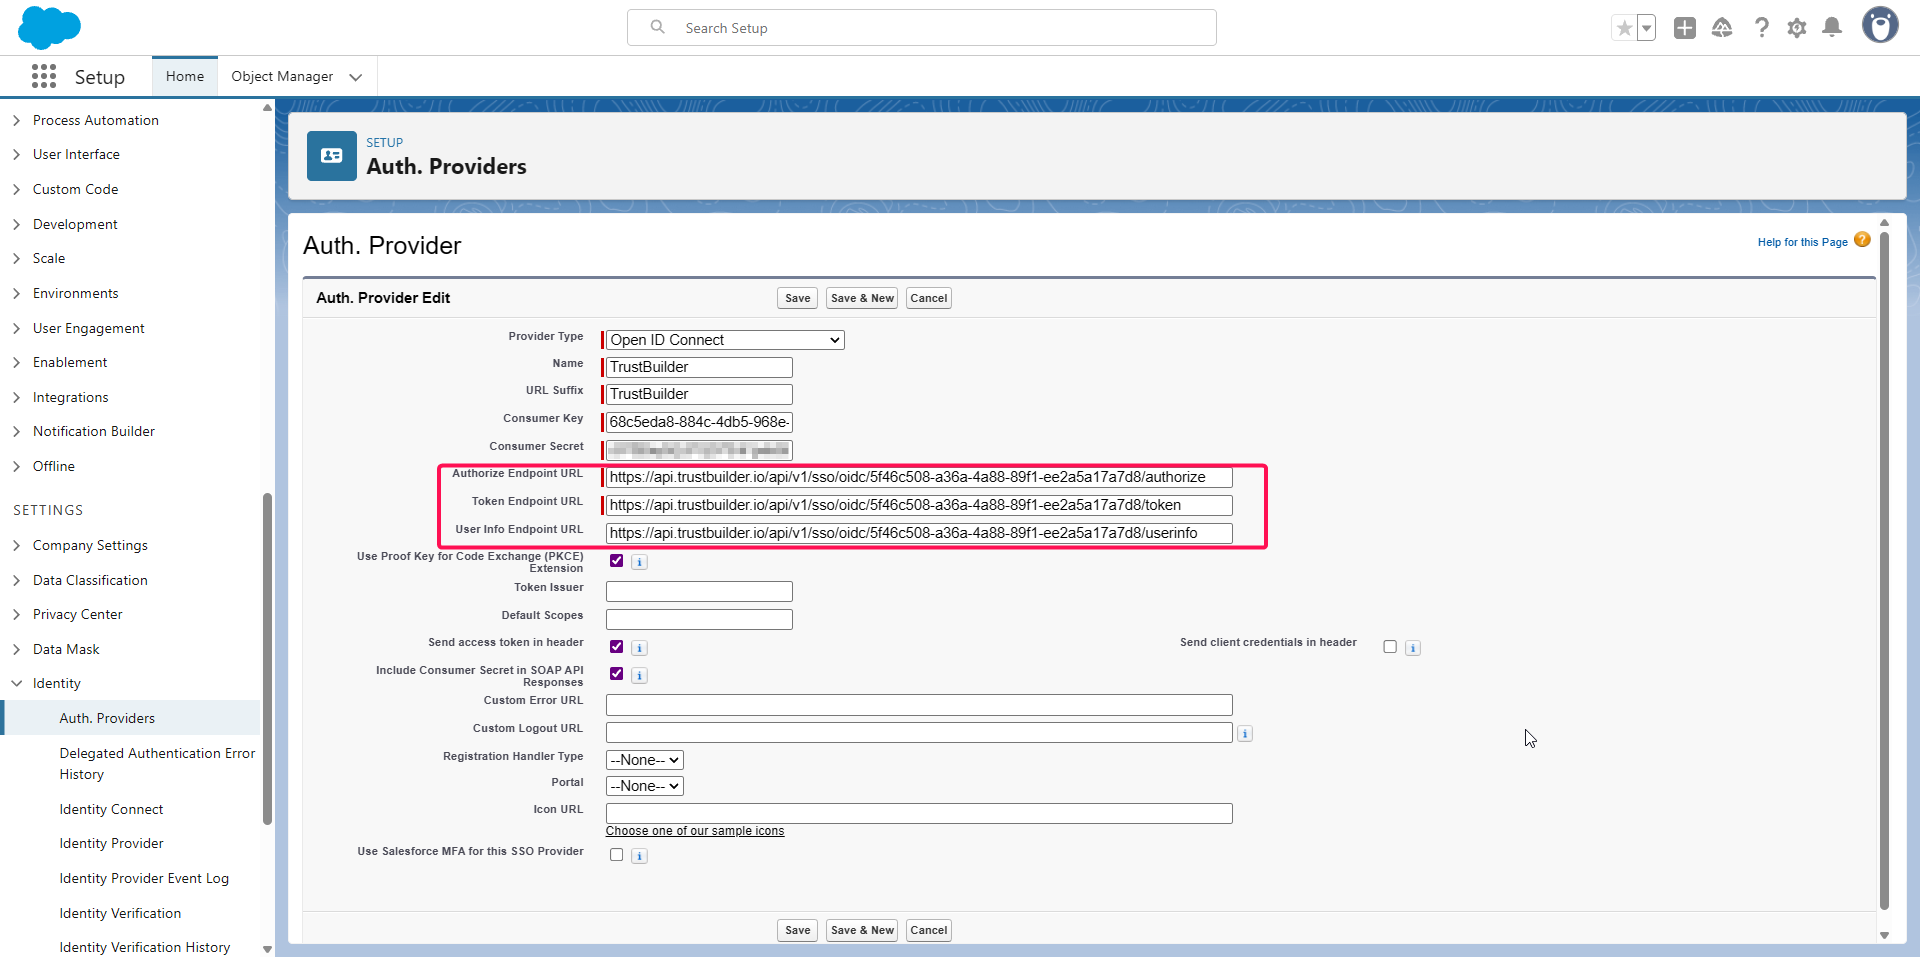Click the top Save & New button
The image size is (1920, 957).
[862, 298]
